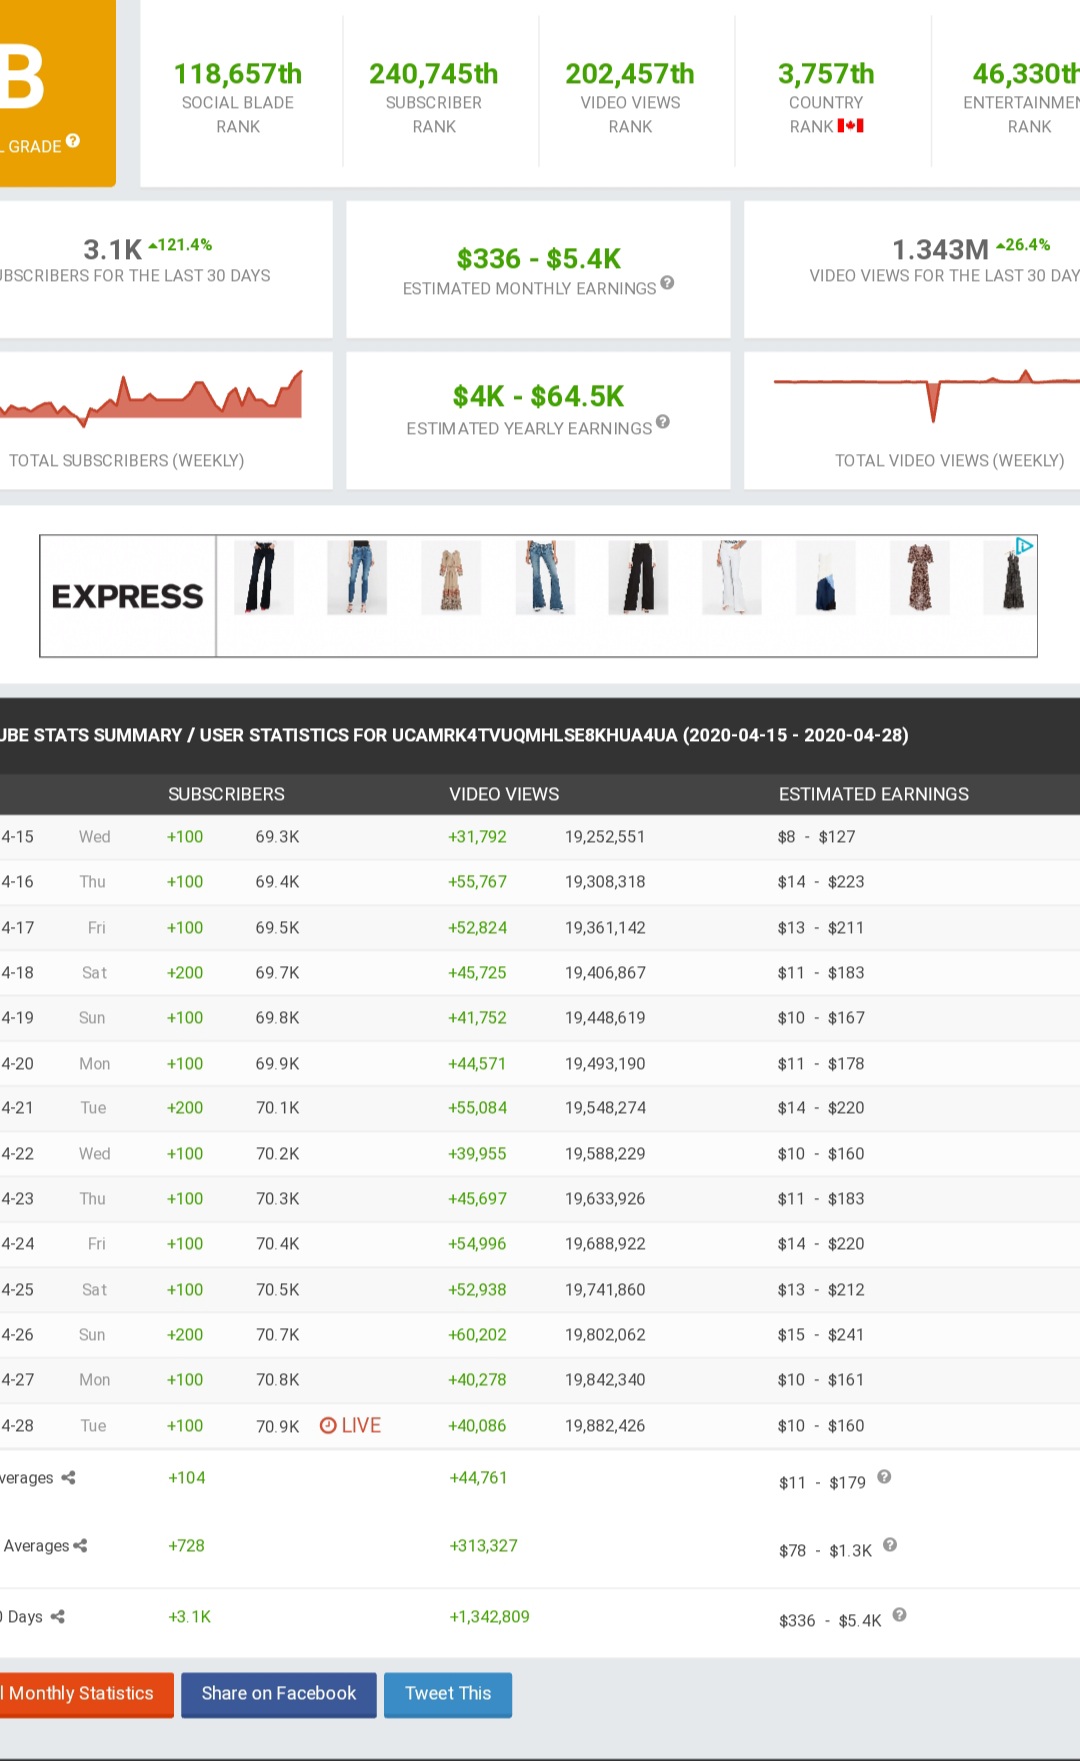Open the Total Video Views (Weekly) chart
The image size is (1080, 1761).
coord(927,396)
